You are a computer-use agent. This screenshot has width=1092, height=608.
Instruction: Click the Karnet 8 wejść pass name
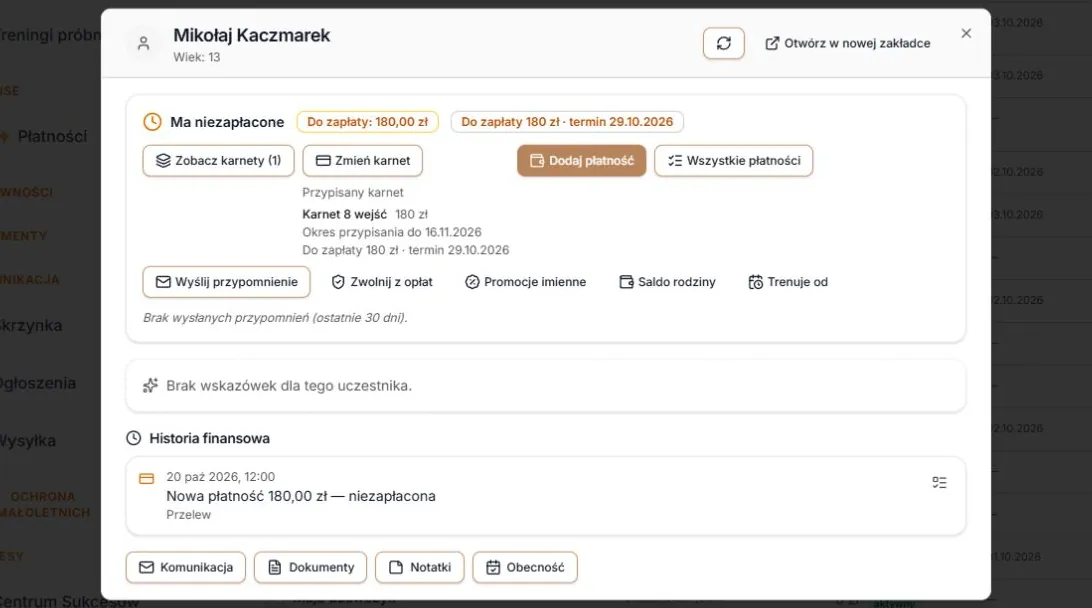point(344,215)
